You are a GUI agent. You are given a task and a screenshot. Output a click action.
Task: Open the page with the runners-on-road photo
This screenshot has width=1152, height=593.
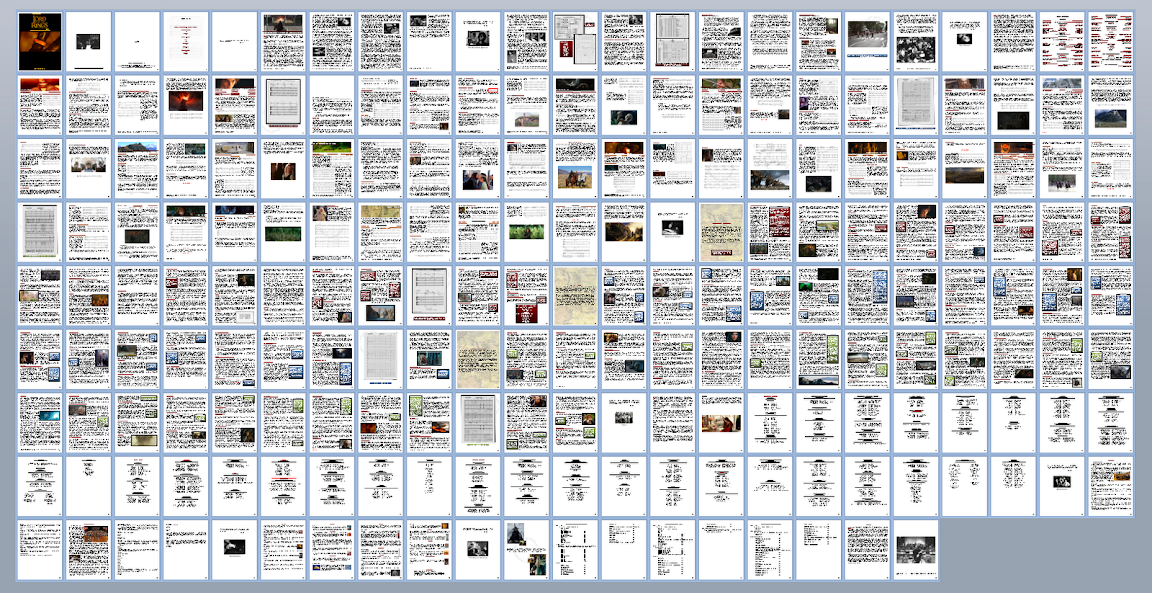(867, 41)
